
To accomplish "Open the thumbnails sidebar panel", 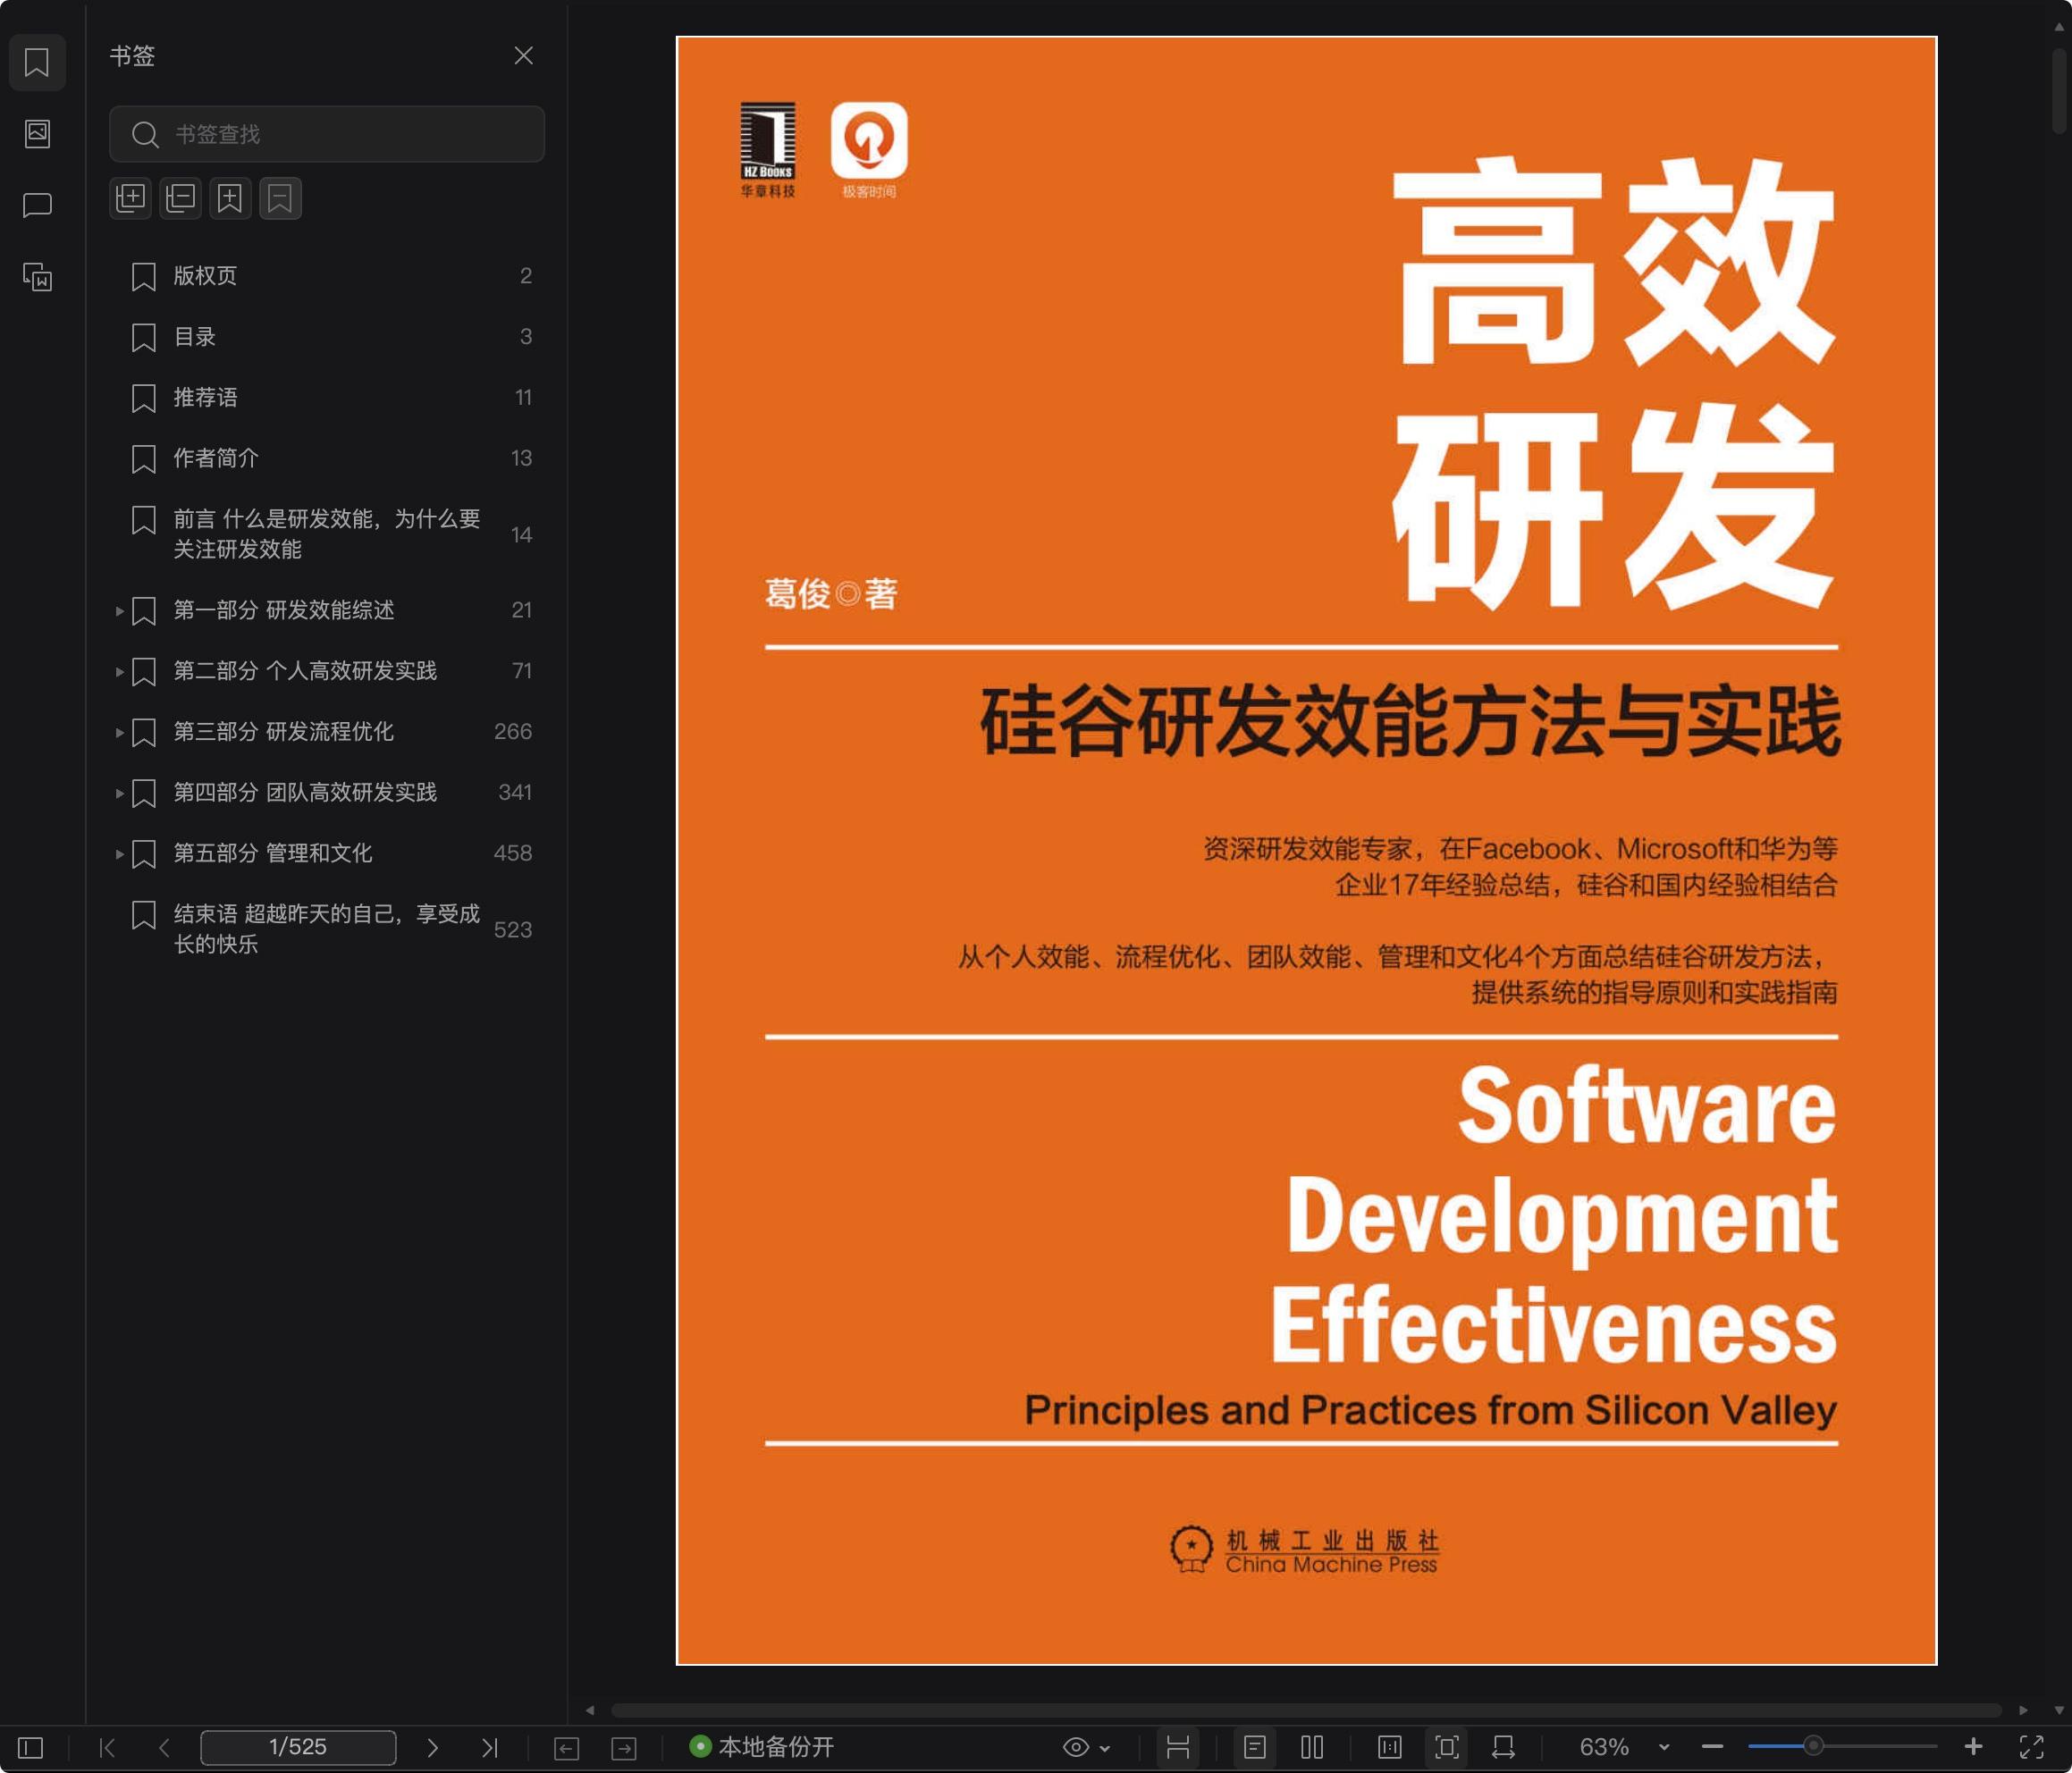I will point(37,133).
